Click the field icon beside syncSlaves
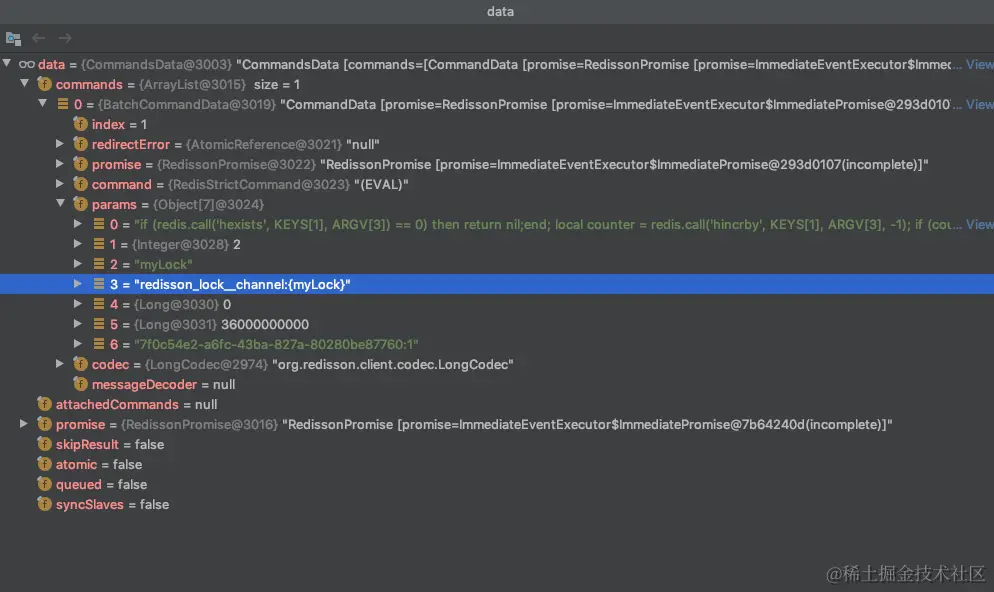 44,504
